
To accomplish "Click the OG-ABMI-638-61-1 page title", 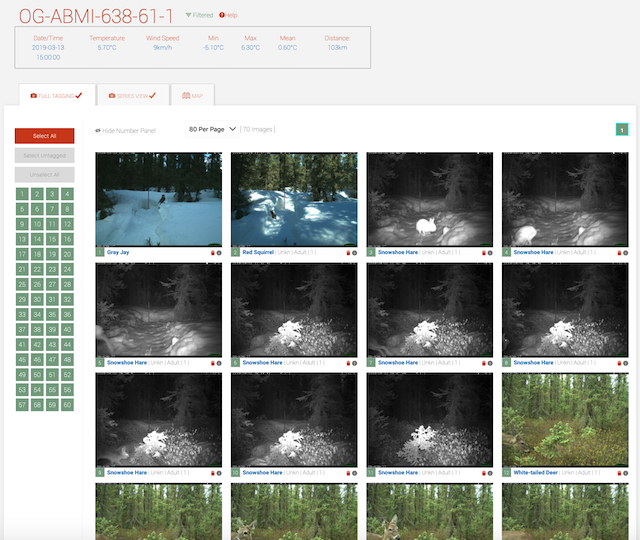I will point(96,16).
